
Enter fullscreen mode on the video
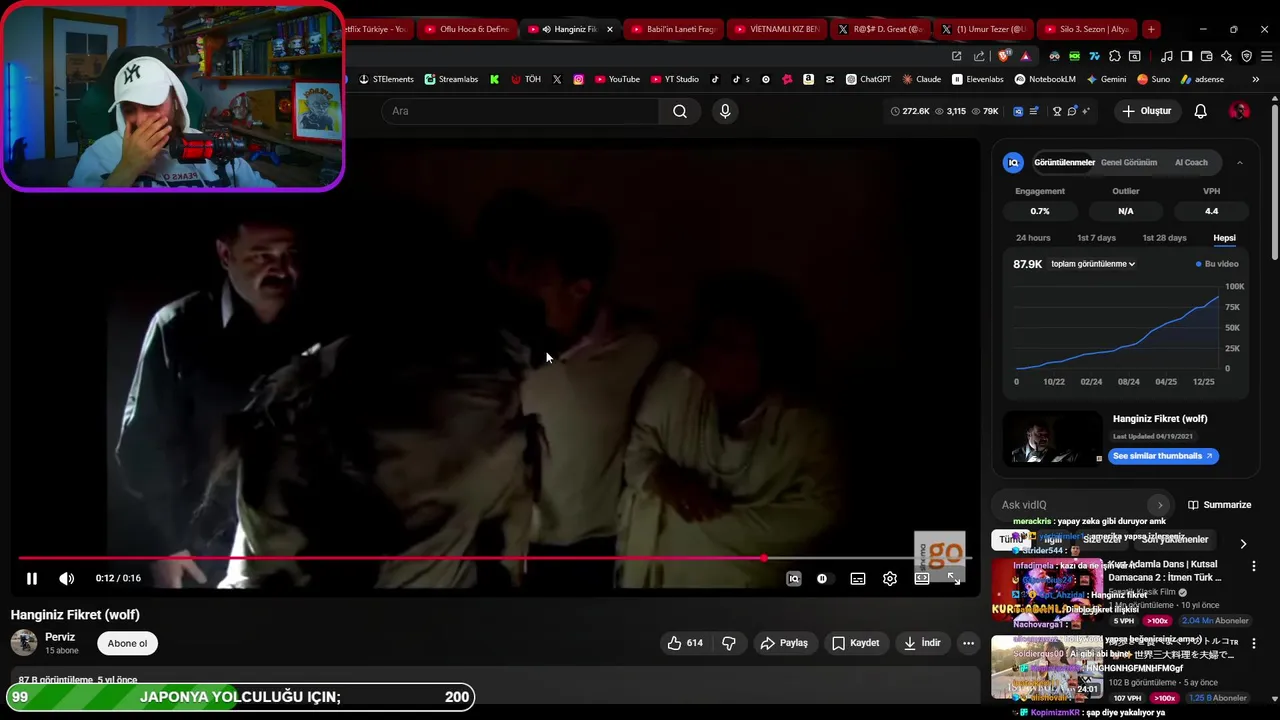pyautogui.click(x=954, y=578)
